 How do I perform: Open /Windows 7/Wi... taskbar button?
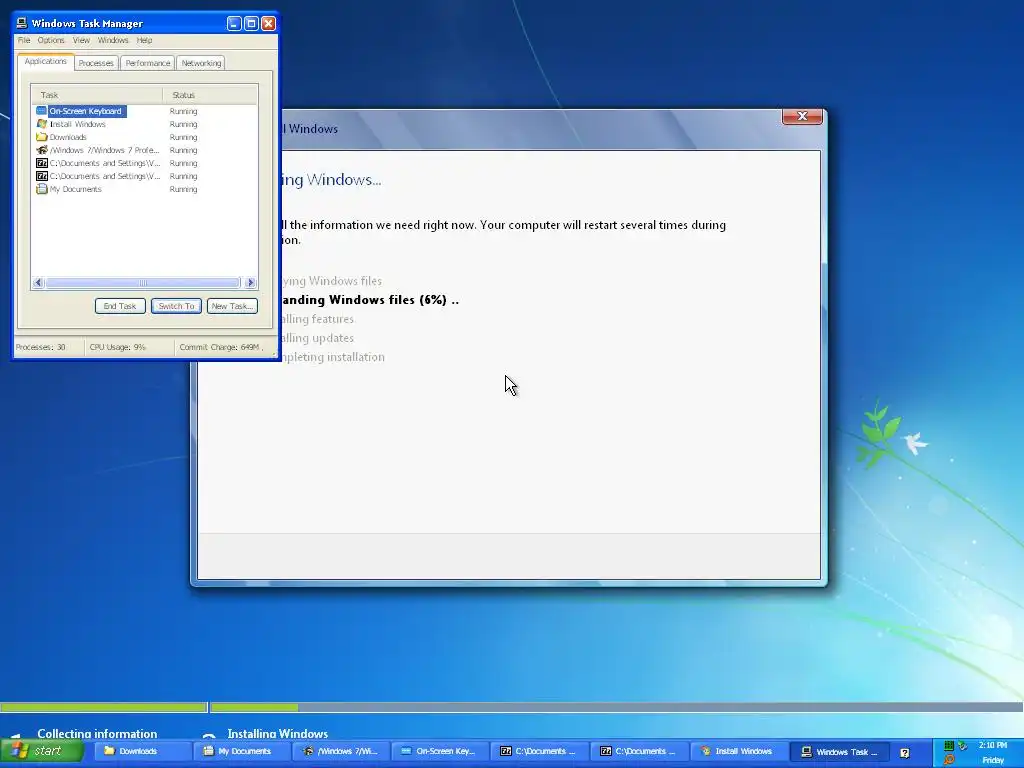pos(342,752)
